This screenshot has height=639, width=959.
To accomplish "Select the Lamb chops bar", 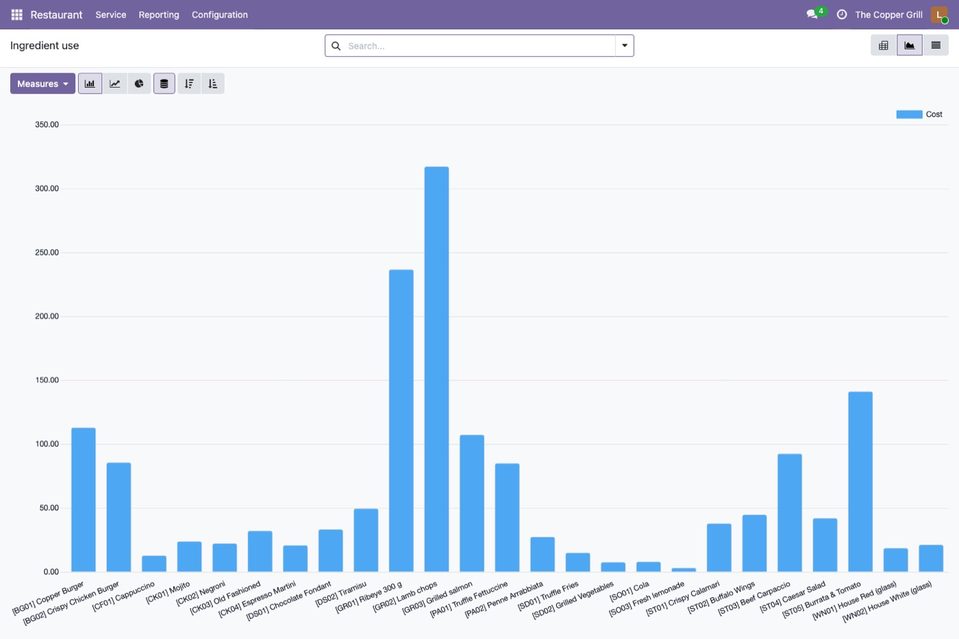I will click(437, 369).
